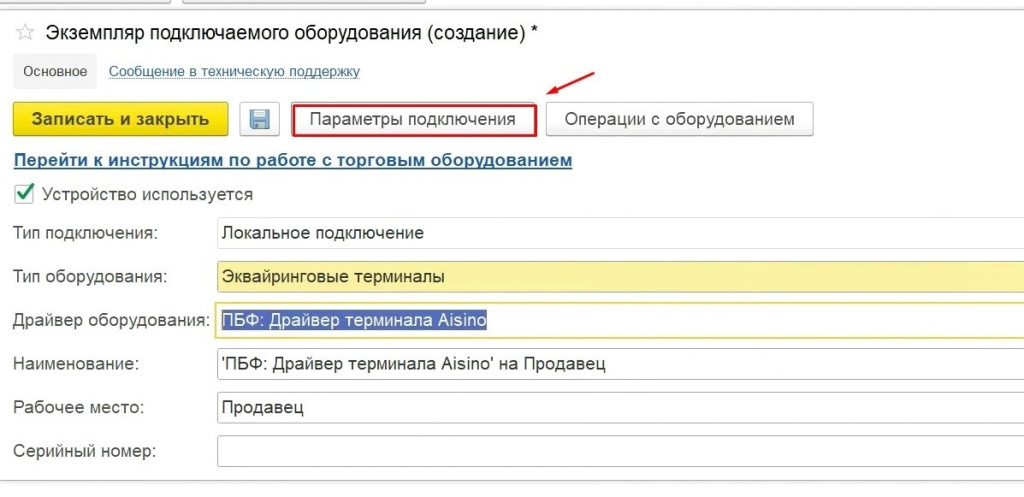Open 'Параметры подключения' button
The width and height of the screenshot is (1024, 497).
413,119
